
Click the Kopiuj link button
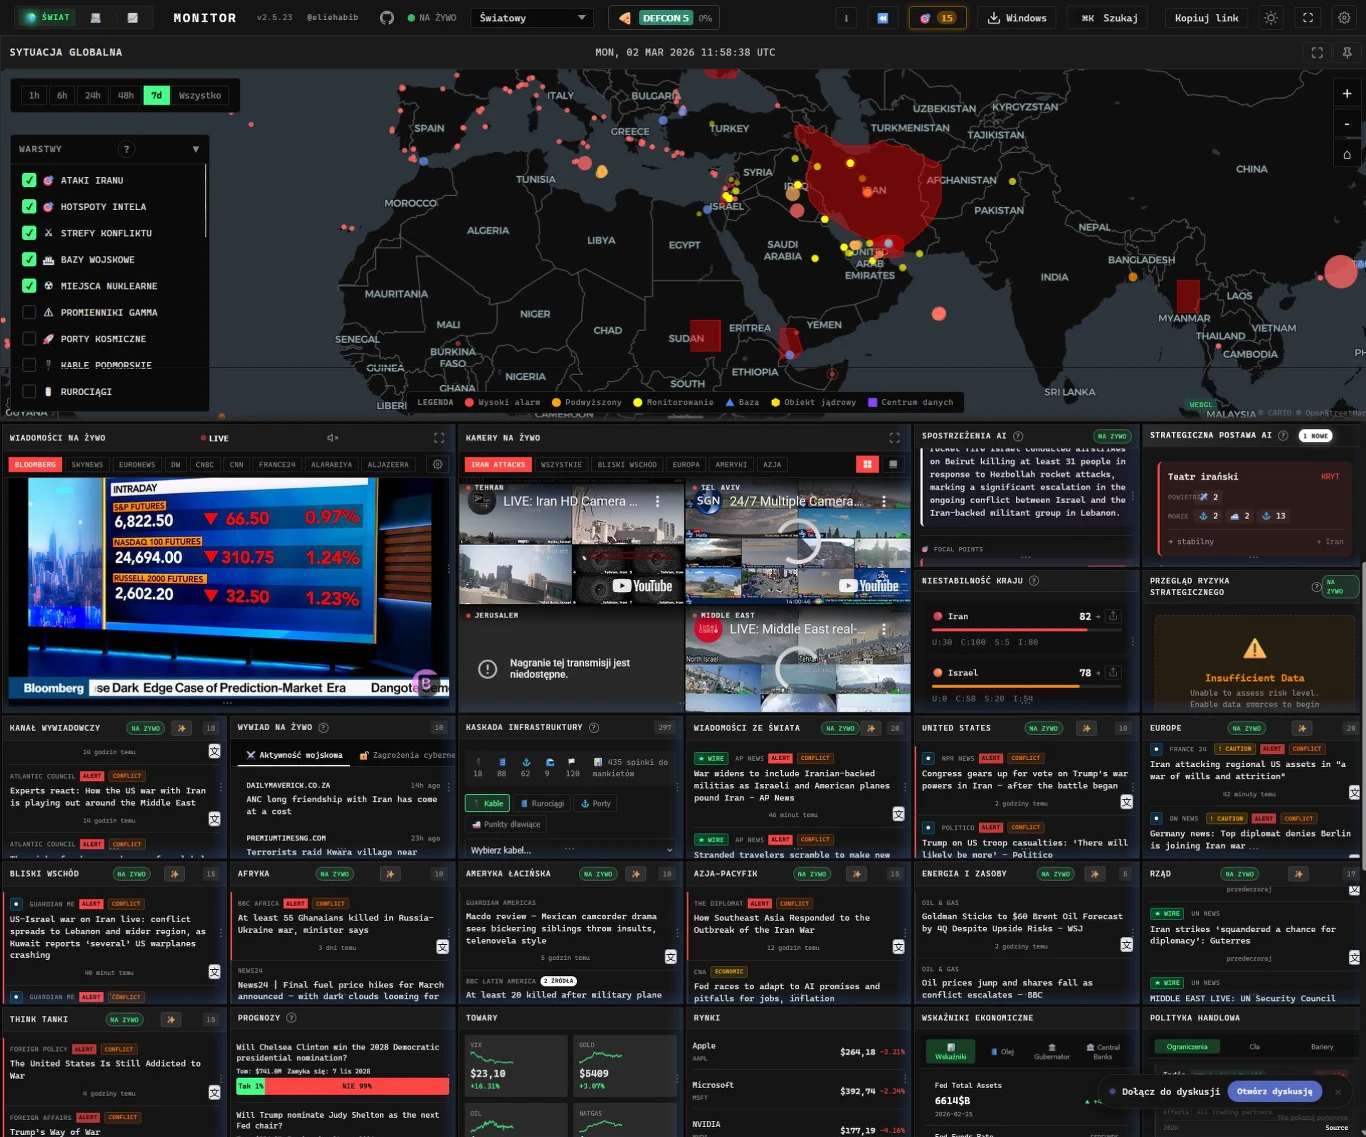(1206, 18)
